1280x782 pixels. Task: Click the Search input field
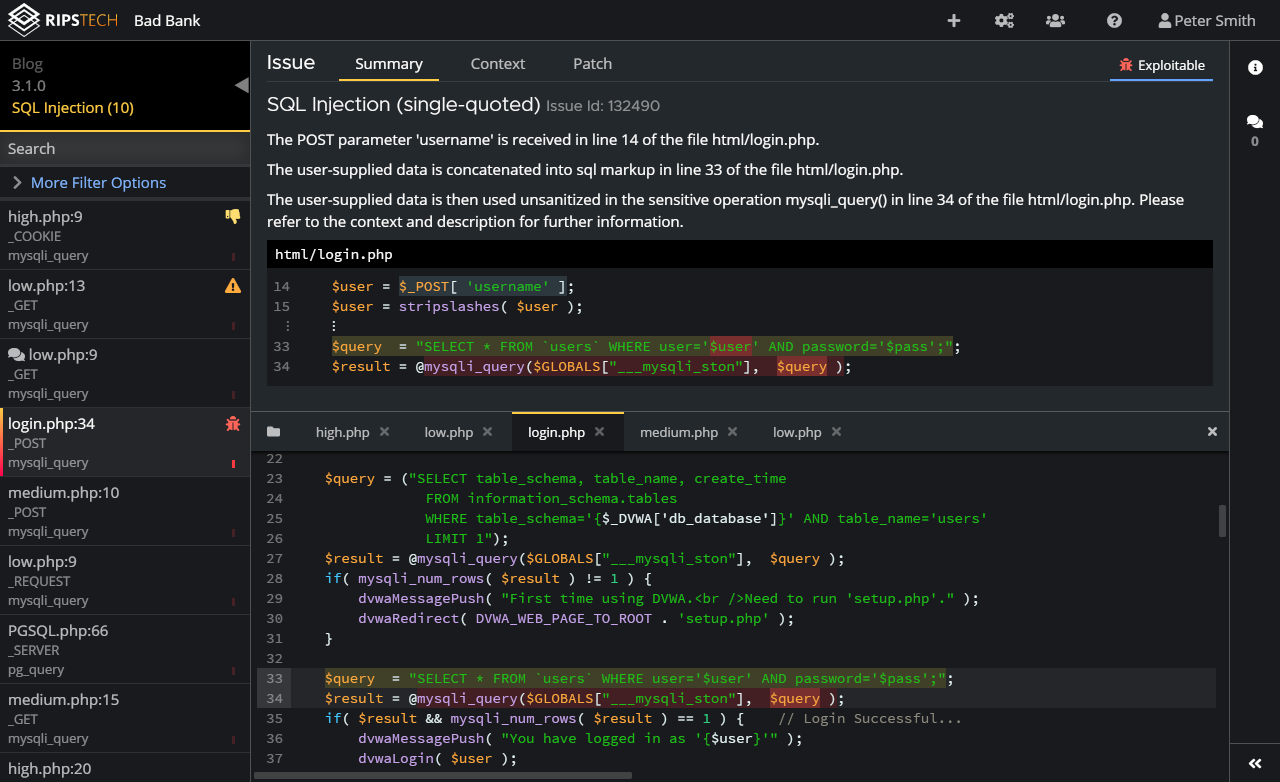(x=124, y=149)
